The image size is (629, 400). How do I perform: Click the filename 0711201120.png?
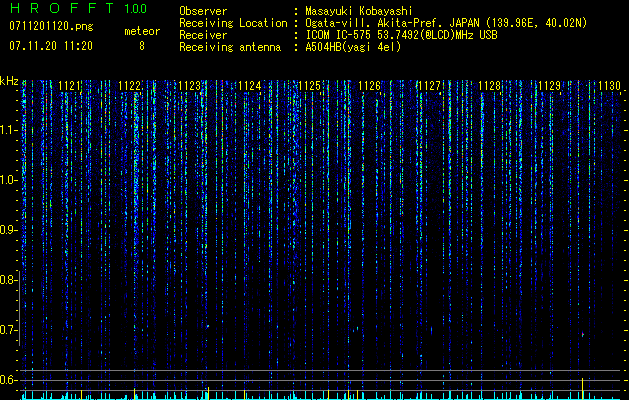pyautogui.click(x=51, y=26)
